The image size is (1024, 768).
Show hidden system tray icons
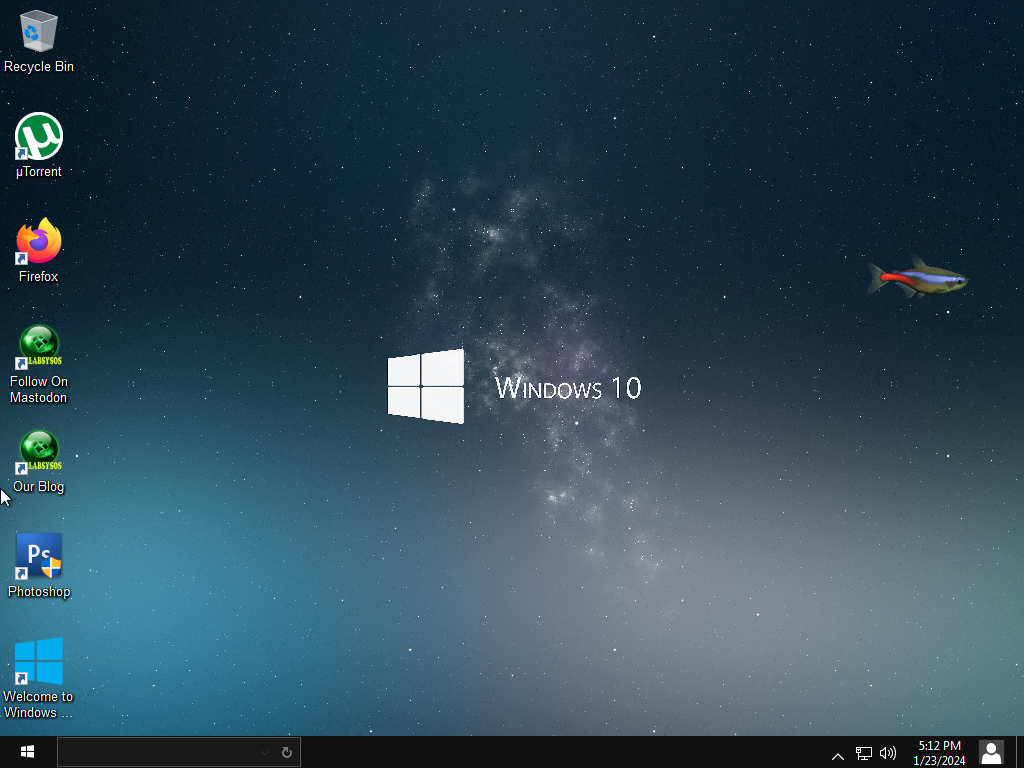point(838,755)
